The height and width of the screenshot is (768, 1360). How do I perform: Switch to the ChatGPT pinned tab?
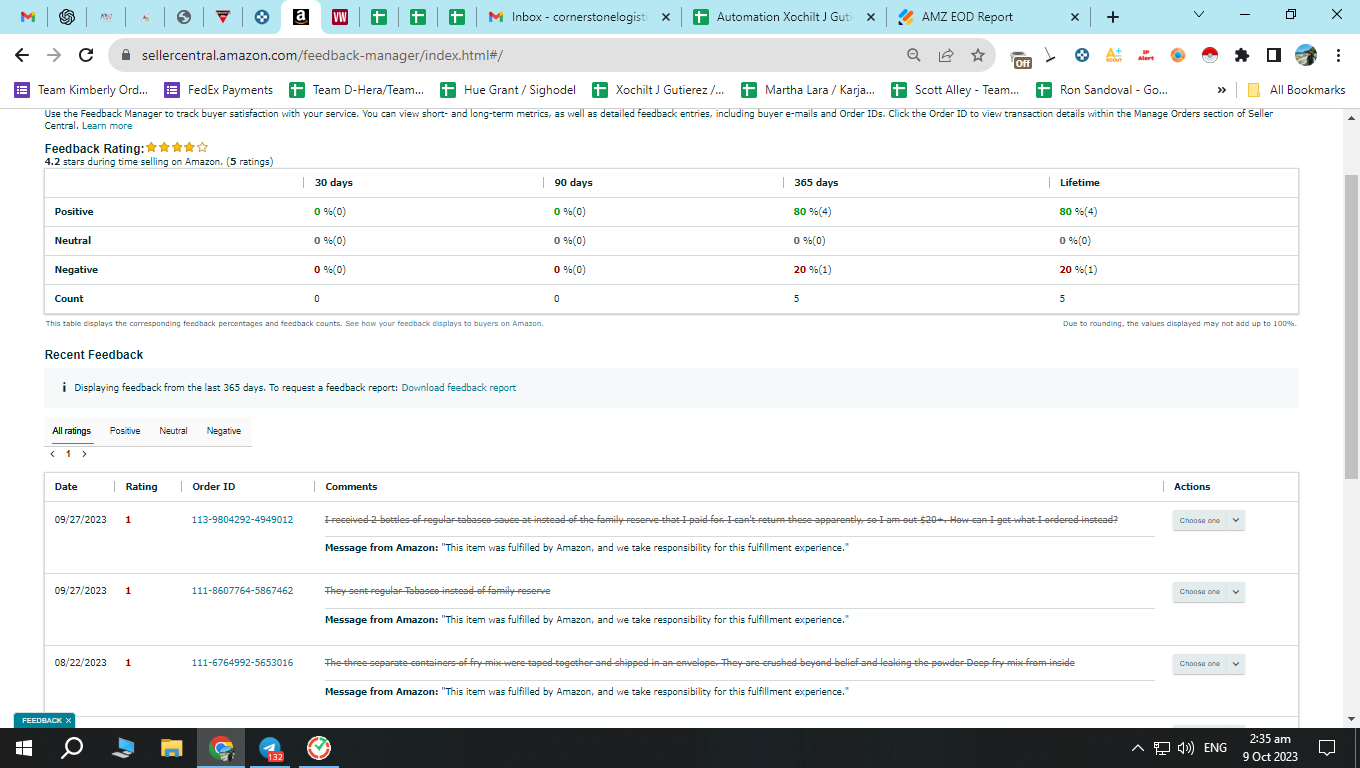(x=67, y=17)
